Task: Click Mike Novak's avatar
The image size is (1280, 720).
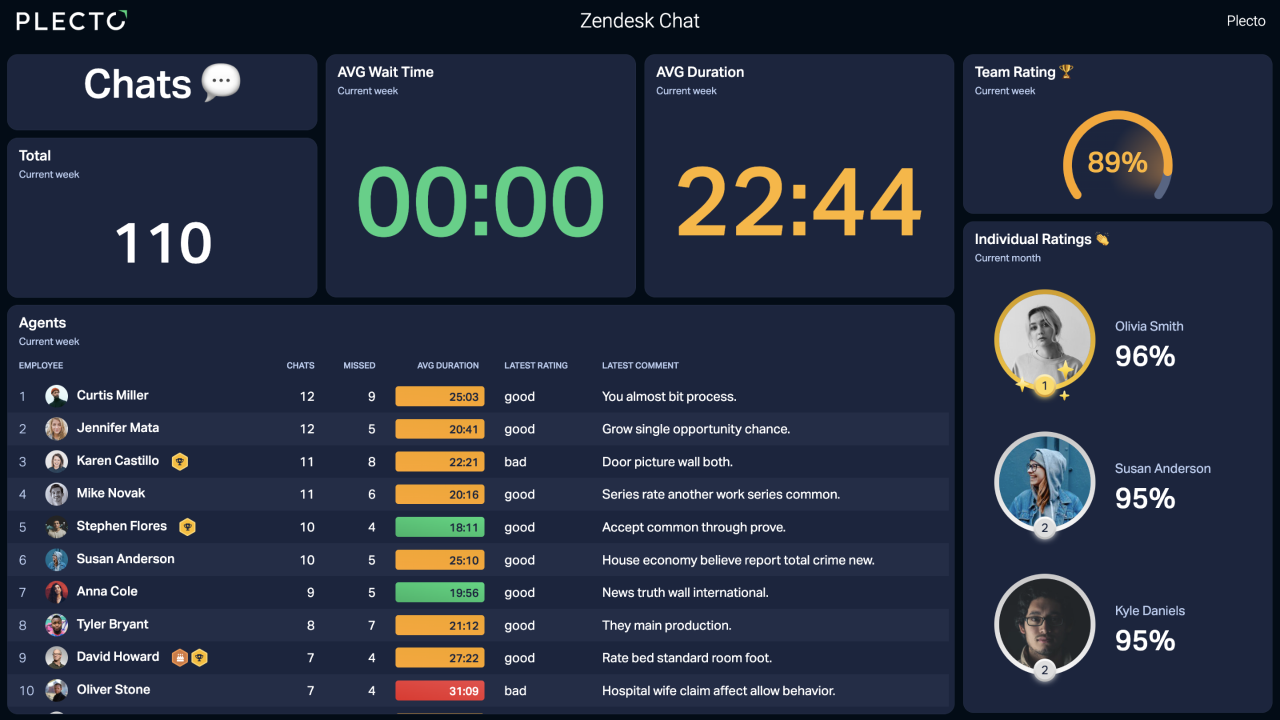Action: (57, 494)
